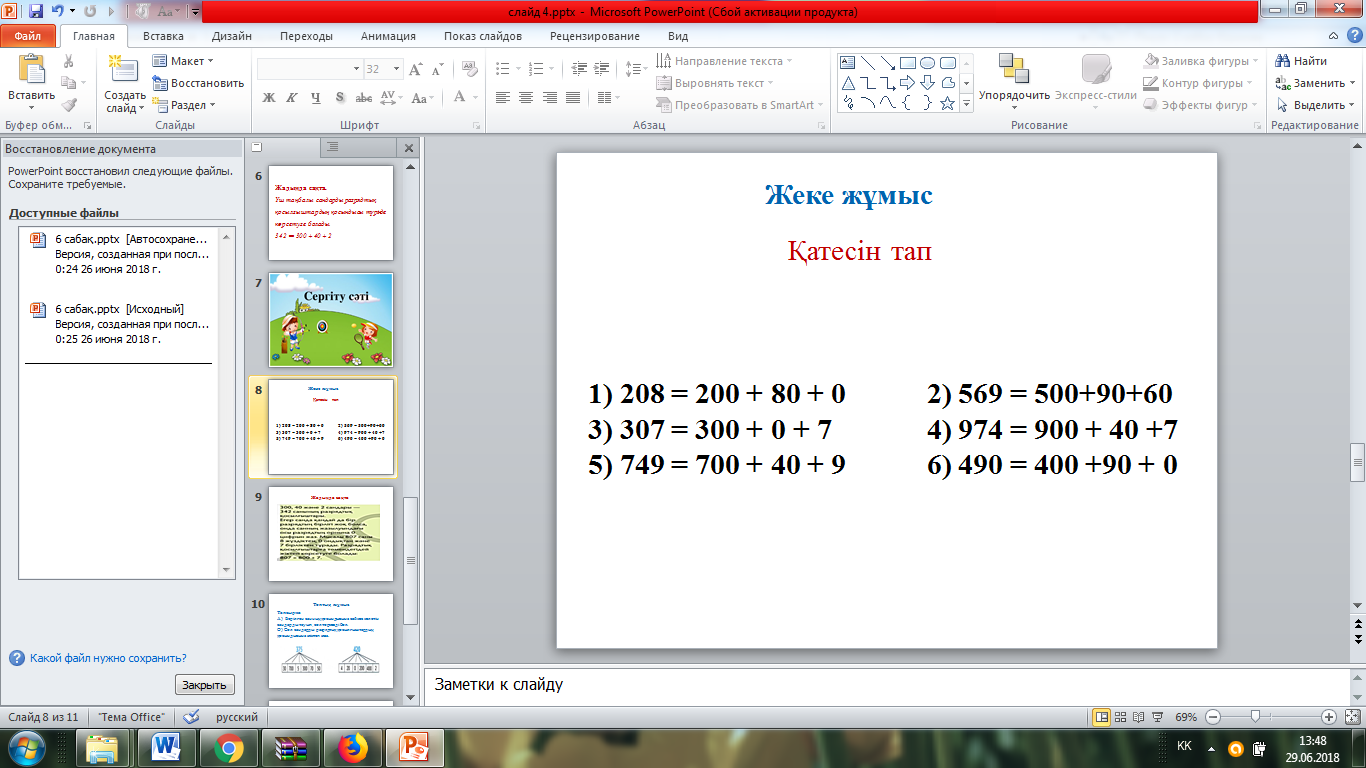Open Quick Styles (Экспресс-стили) icon
Image resolution: width=1366 pixels, height=768 pixels.
tap(1096, 69)
